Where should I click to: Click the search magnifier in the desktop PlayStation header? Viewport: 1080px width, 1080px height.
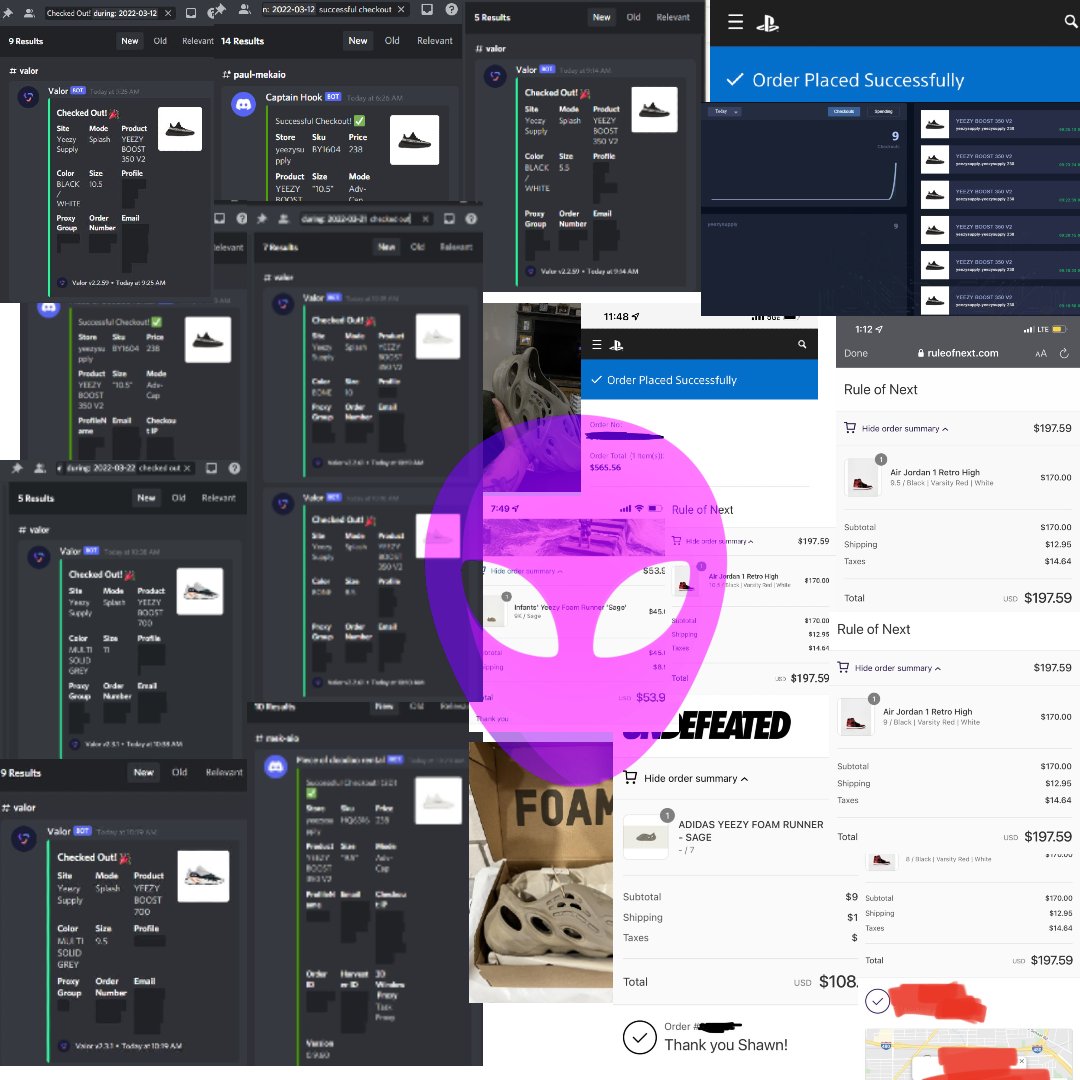click(1070, 22)
